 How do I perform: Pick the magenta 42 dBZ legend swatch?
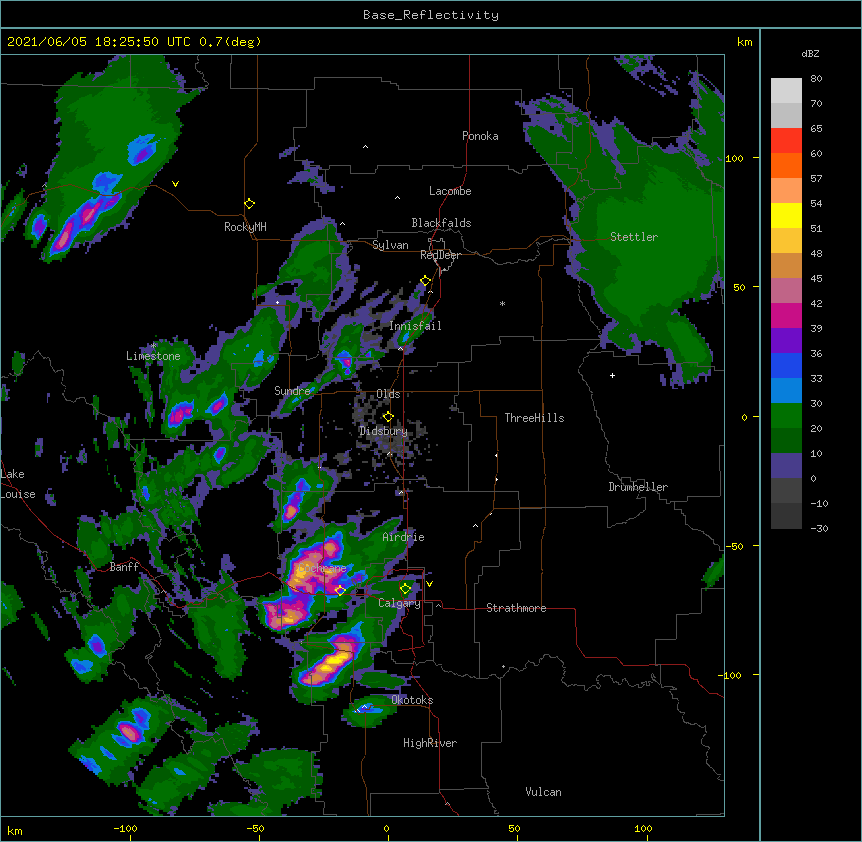coord(786,315)
